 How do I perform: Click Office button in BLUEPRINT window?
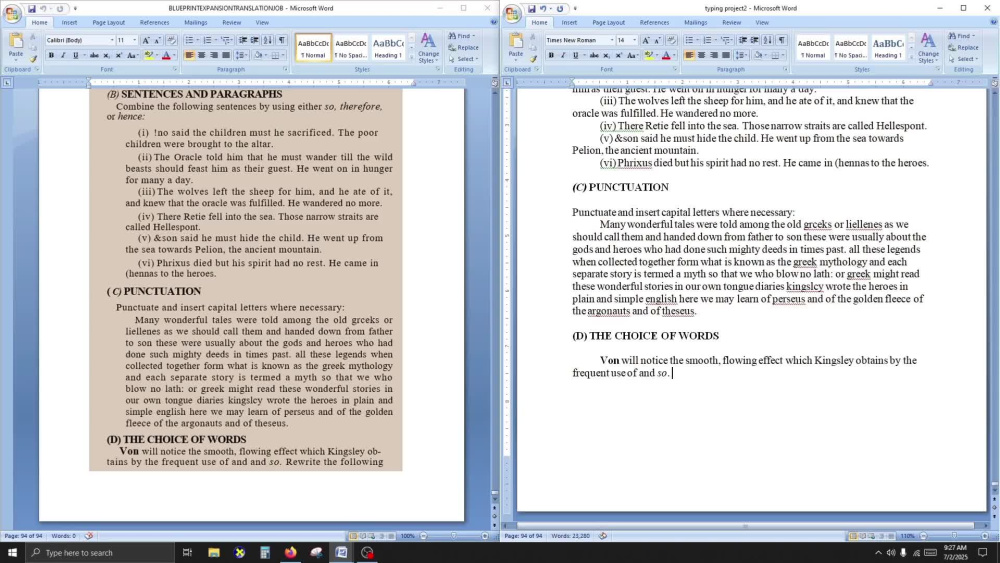(12, 13)
